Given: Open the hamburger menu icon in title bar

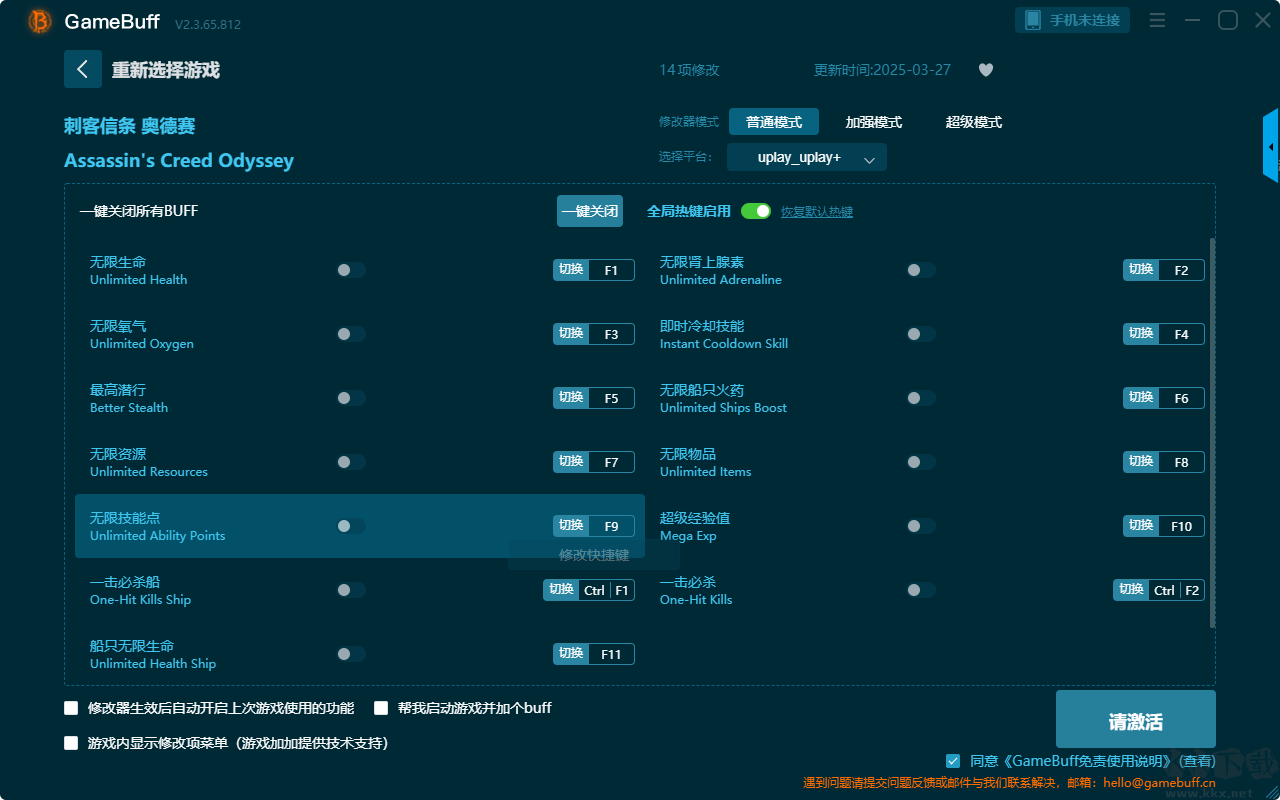Looking at the screenshot, I should pos(1157,20).
